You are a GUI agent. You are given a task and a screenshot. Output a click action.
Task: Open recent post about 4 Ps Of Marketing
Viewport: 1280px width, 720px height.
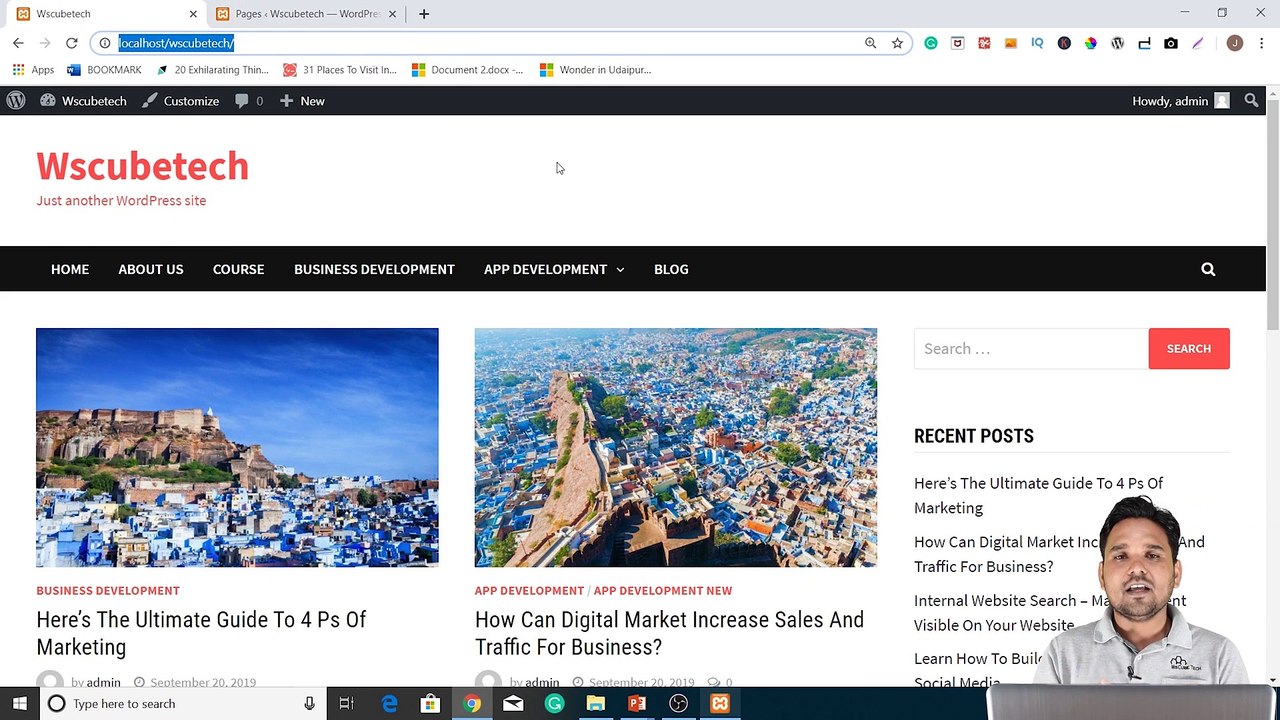click(x=1038, y=495)
